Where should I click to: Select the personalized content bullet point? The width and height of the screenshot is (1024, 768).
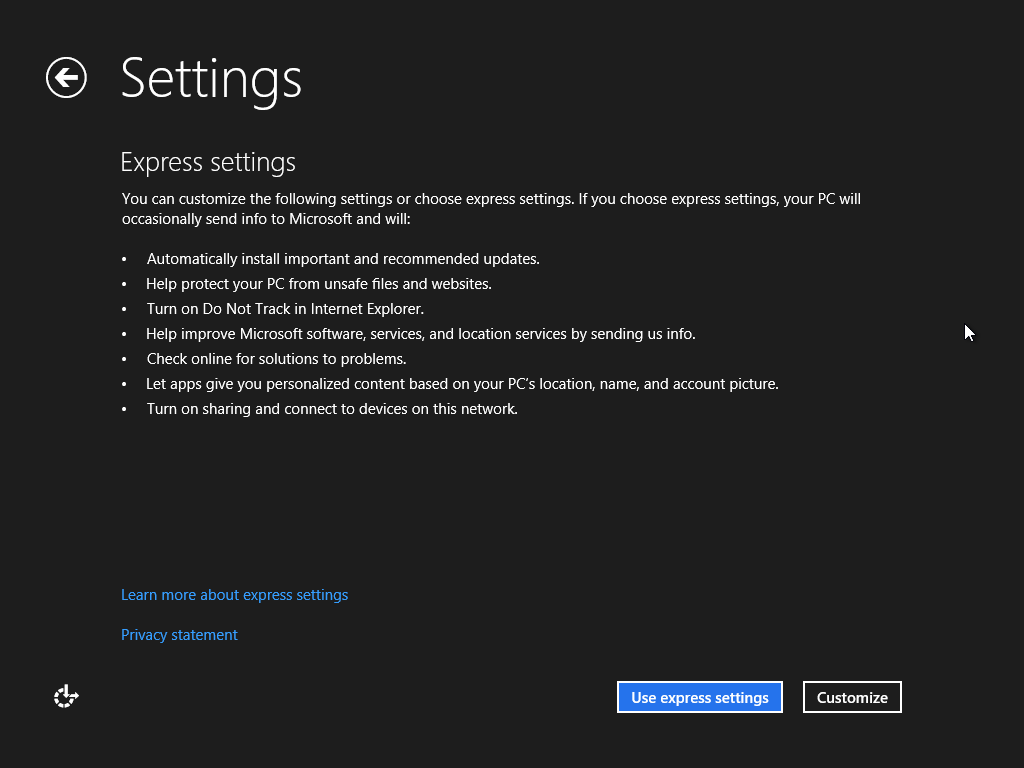(x=462, y=383)
